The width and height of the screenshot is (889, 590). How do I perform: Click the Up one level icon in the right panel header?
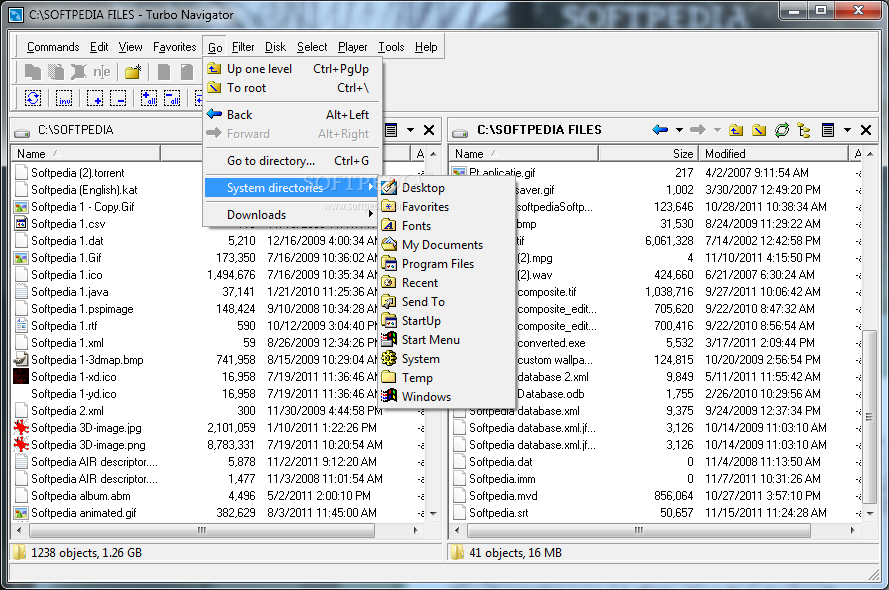point(736,130)
